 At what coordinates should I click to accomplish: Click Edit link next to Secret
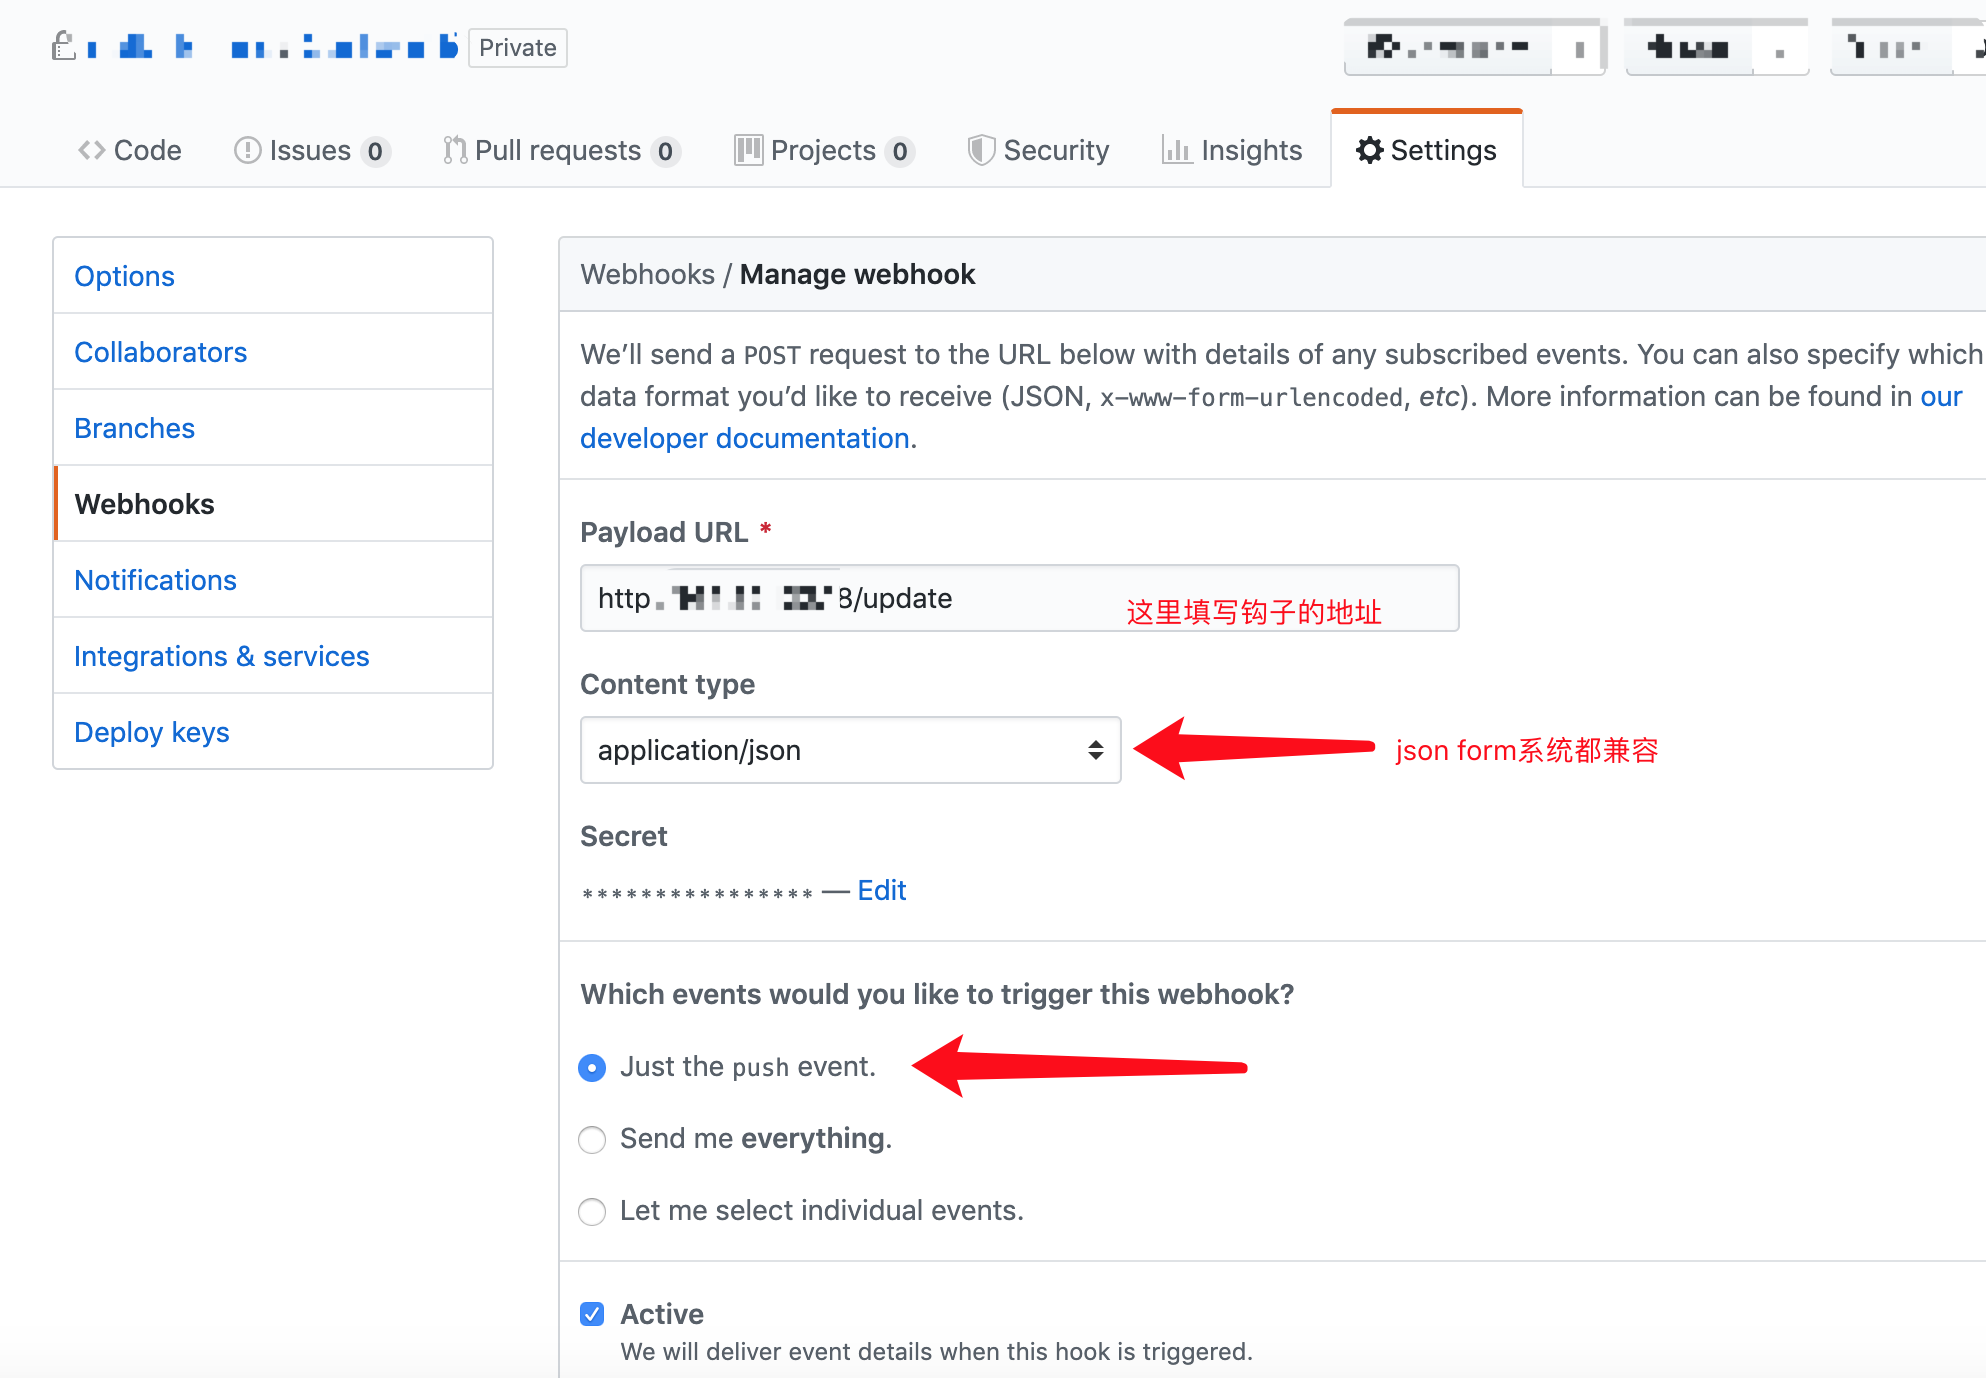pos(881,890)
